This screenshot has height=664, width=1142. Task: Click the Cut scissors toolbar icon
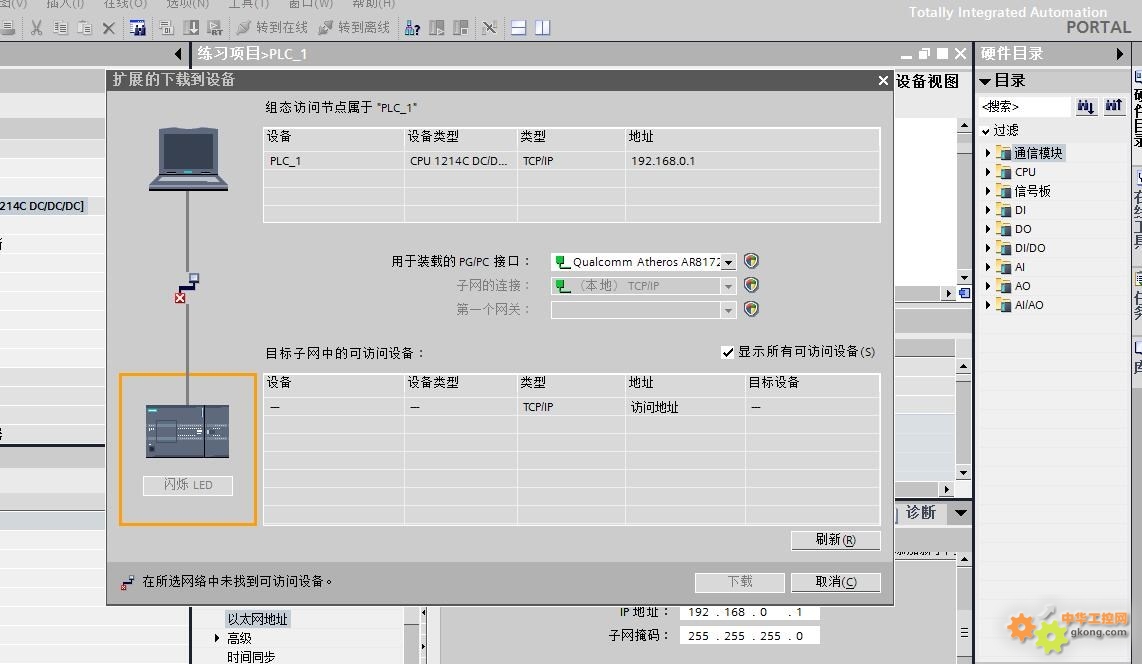pyautogui.click(x=36, y=28)
